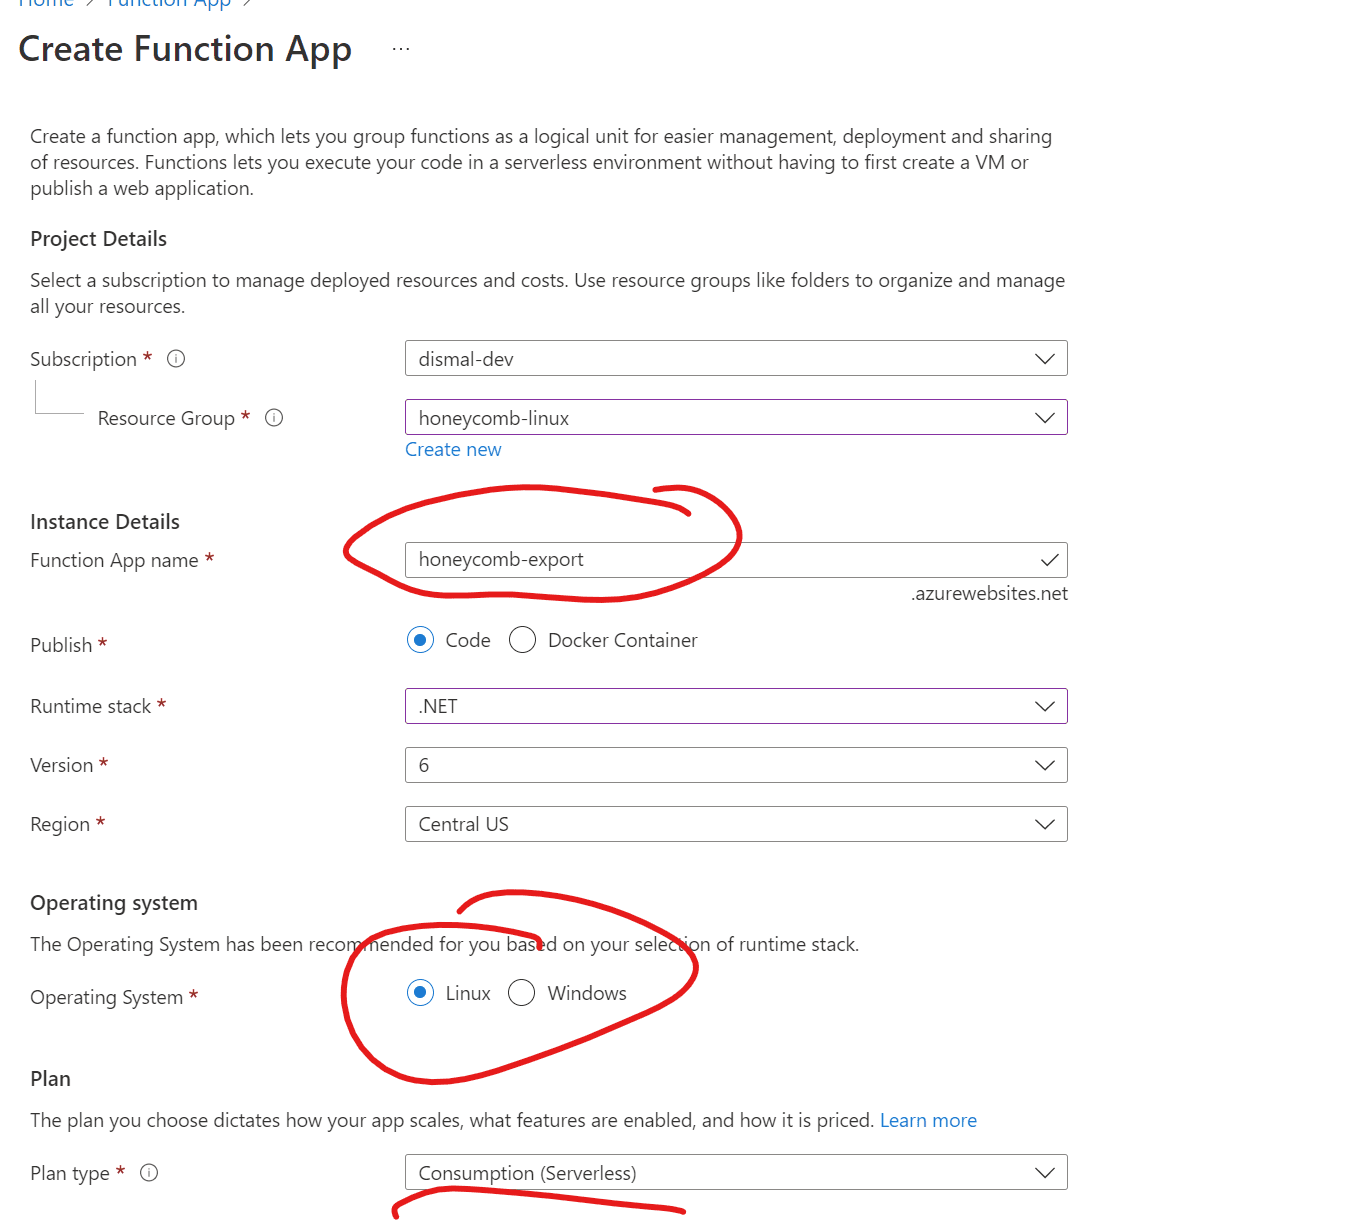1372x1225 pixels.
Task: Go to Home in the breadcrumb
Action: (46, 3)
